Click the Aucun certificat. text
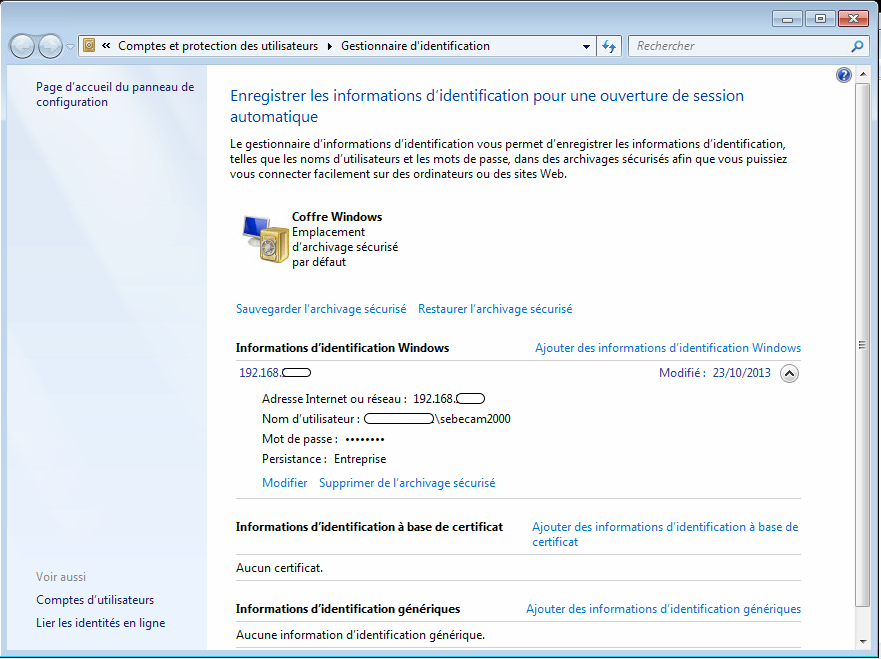 tap(279, 568)
